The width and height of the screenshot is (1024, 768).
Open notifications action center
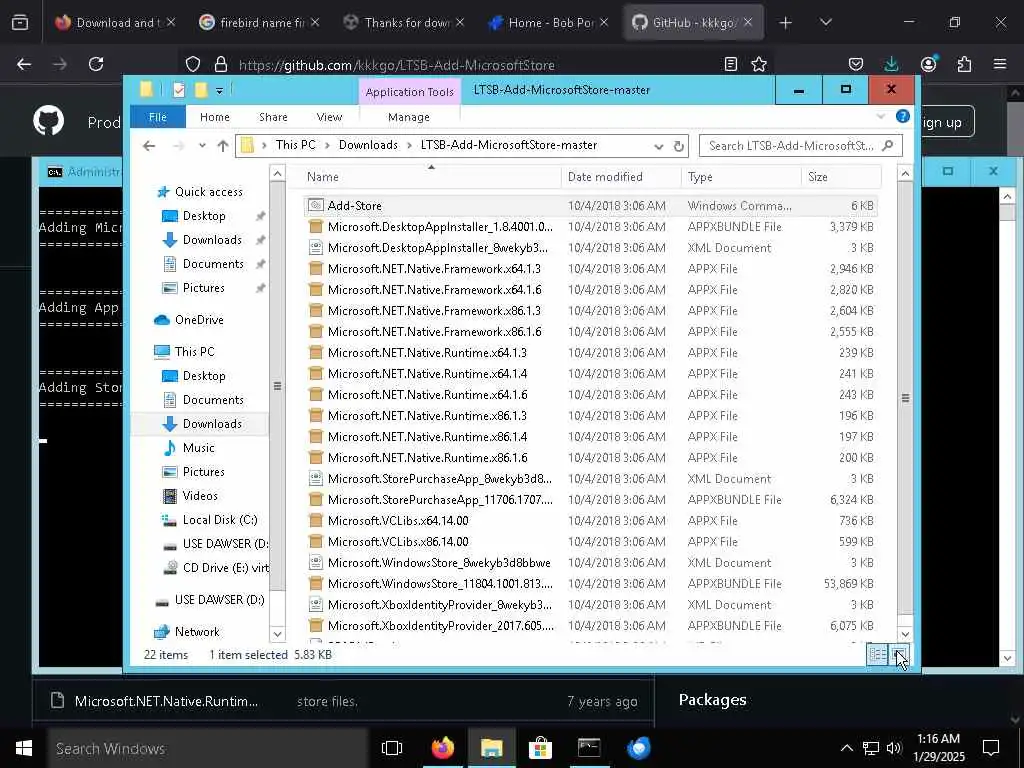[991, 748]
